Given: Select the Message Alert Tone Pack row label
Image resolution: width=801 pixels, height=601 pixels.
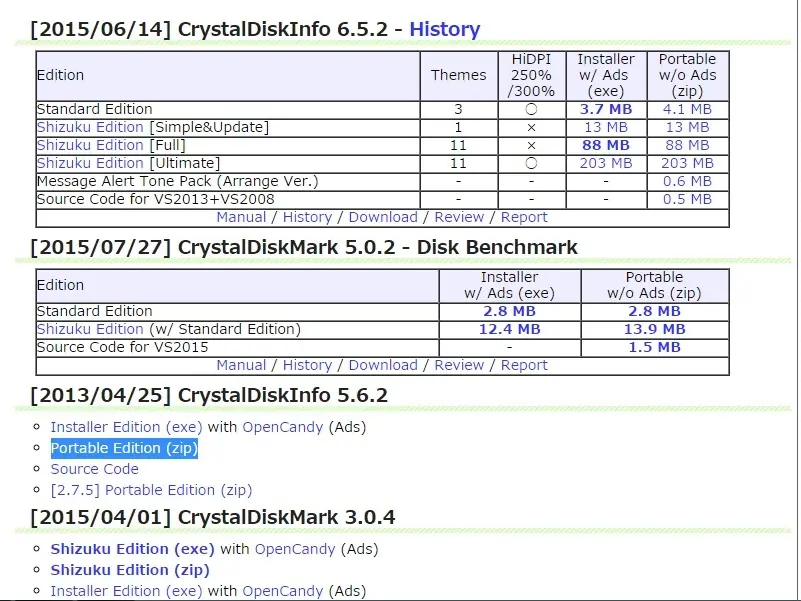Looking at the screenshot, I should [177, 181].
